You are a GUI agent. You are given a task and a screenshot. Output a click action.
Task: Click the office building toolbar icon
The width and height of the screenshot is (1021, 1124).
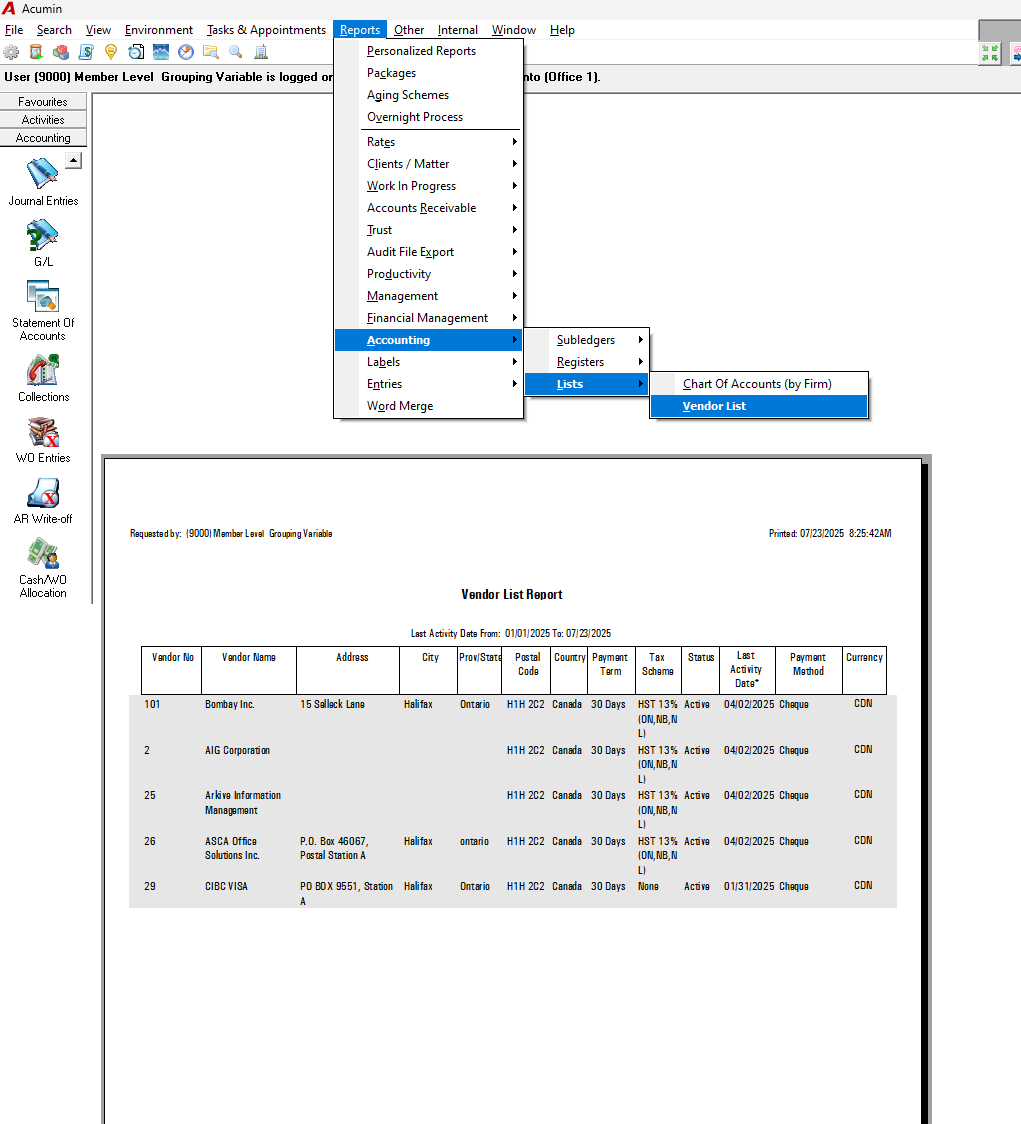tap(261, 52)
